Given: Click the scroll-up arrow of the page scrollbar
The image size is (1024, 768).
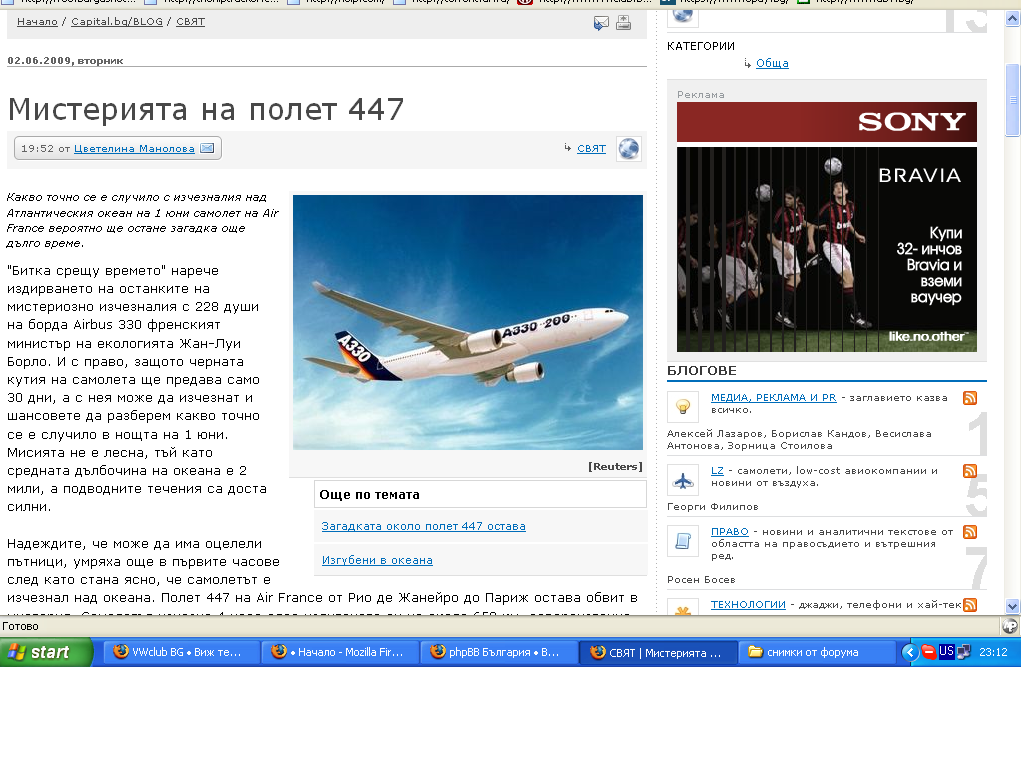Looking at the screenshot, I should (1012, 18).
